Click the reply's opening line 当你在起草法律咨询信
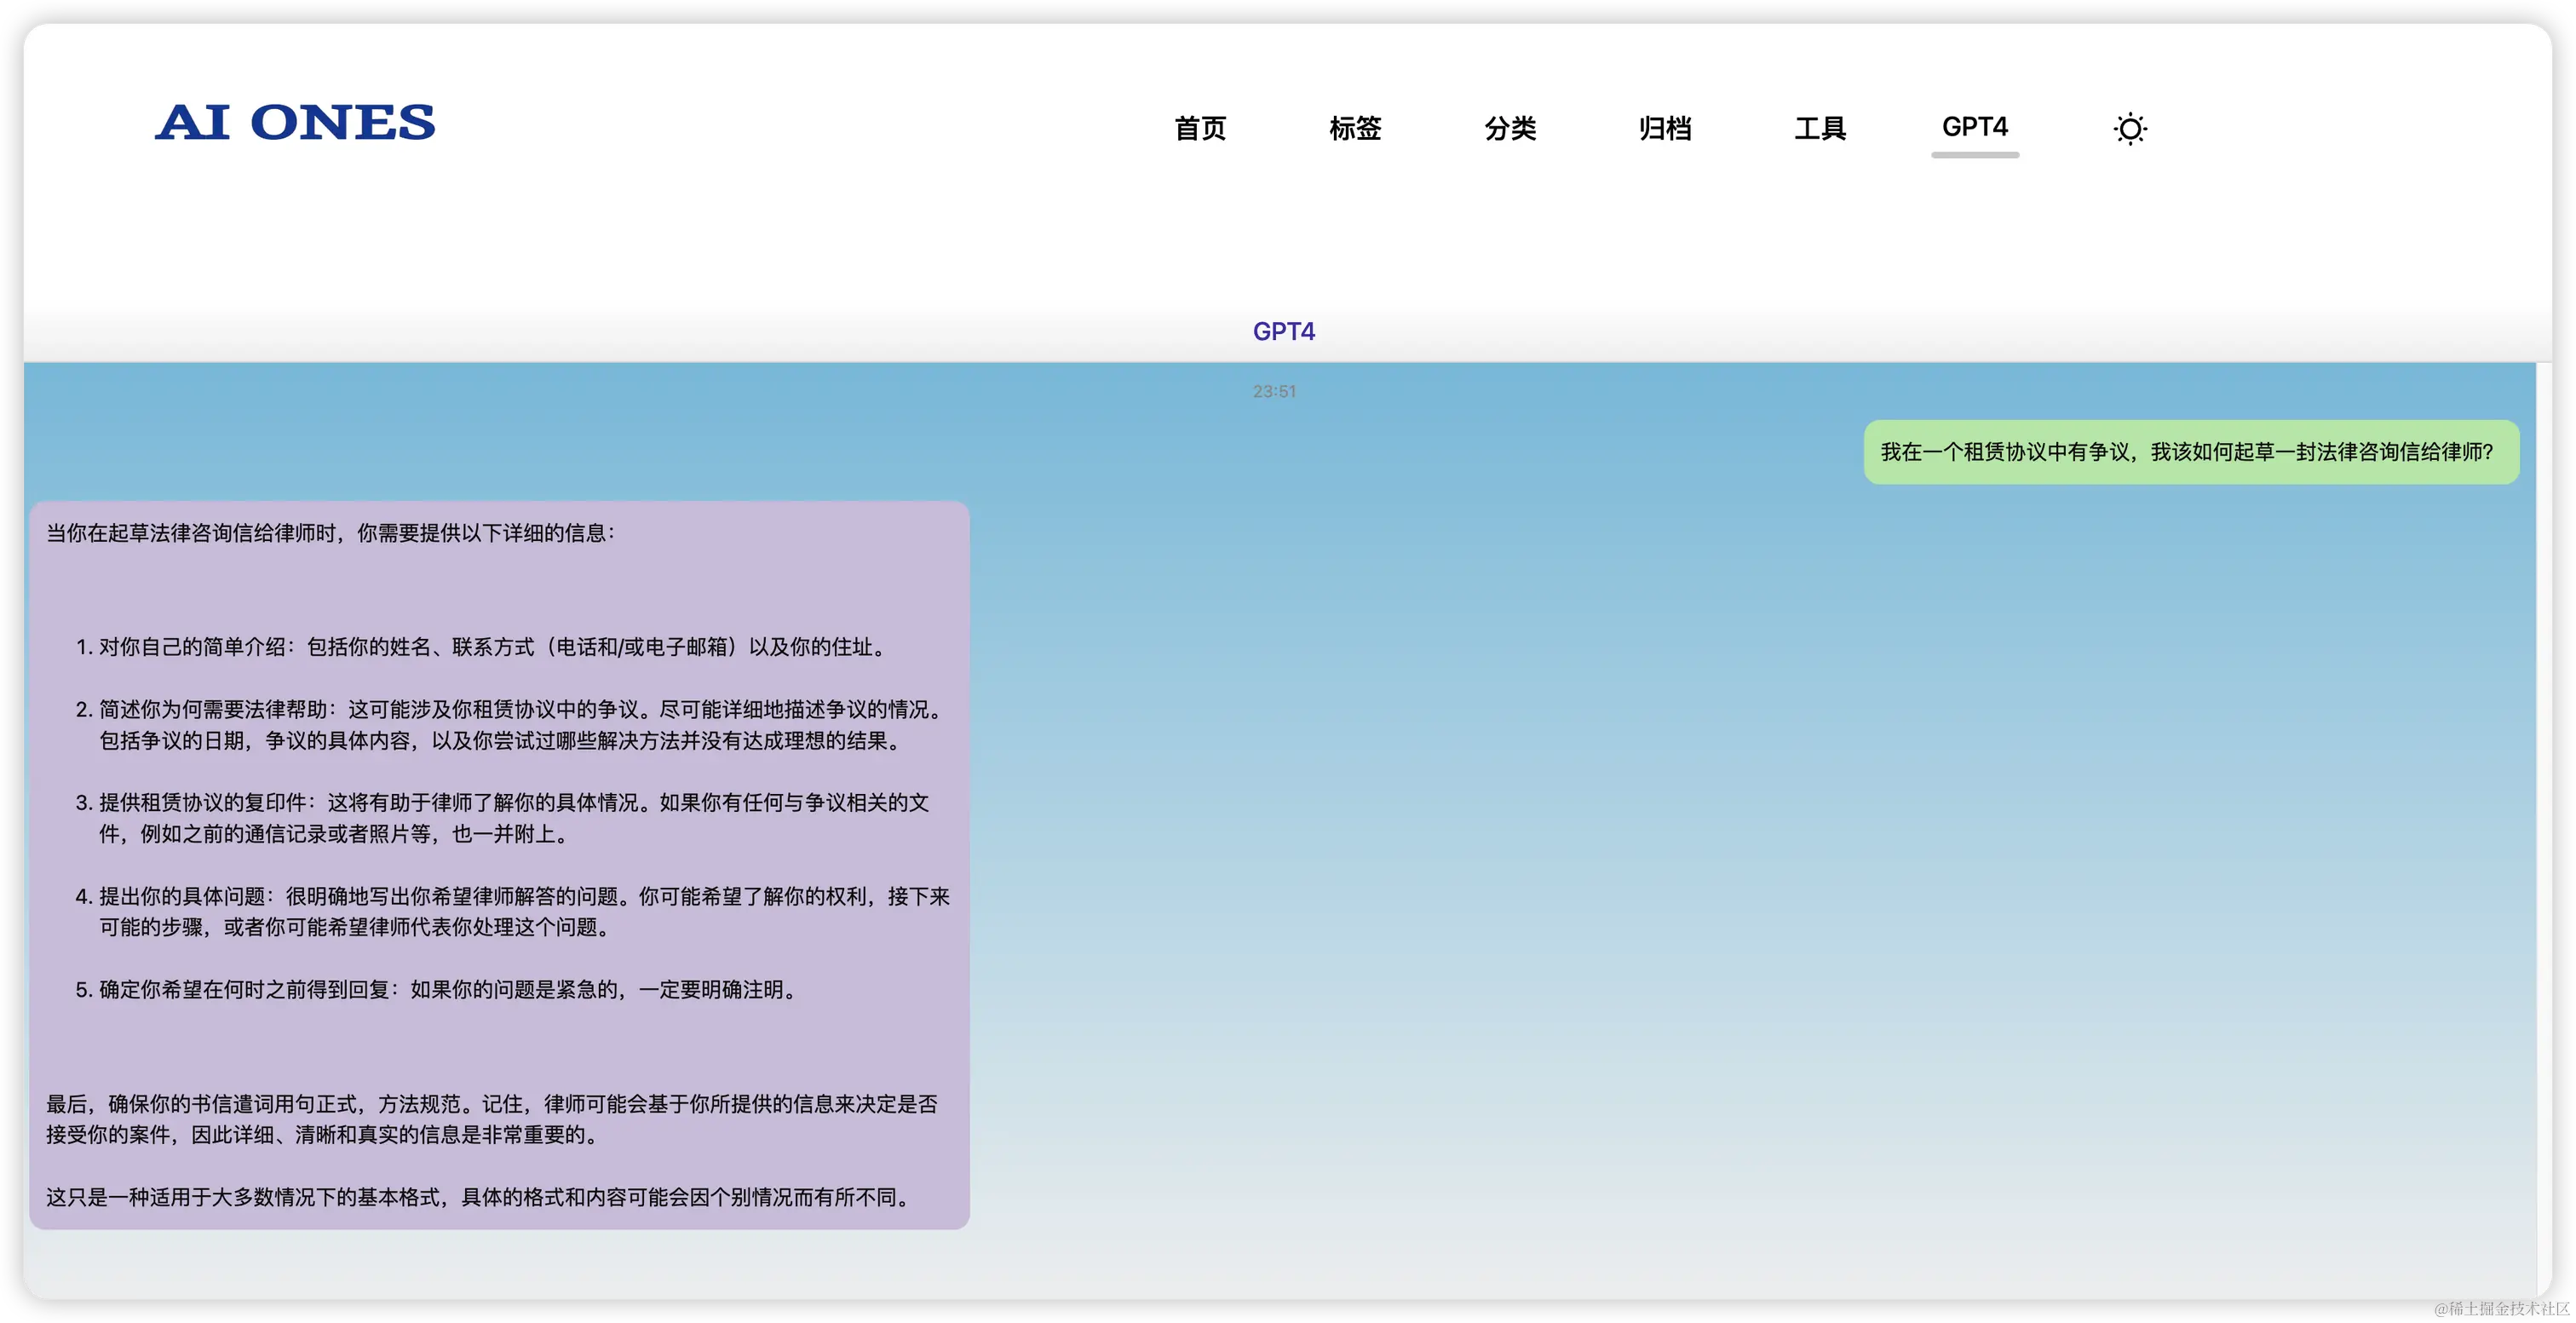Screen dimensions: 2576x1323 pos(330,533)
